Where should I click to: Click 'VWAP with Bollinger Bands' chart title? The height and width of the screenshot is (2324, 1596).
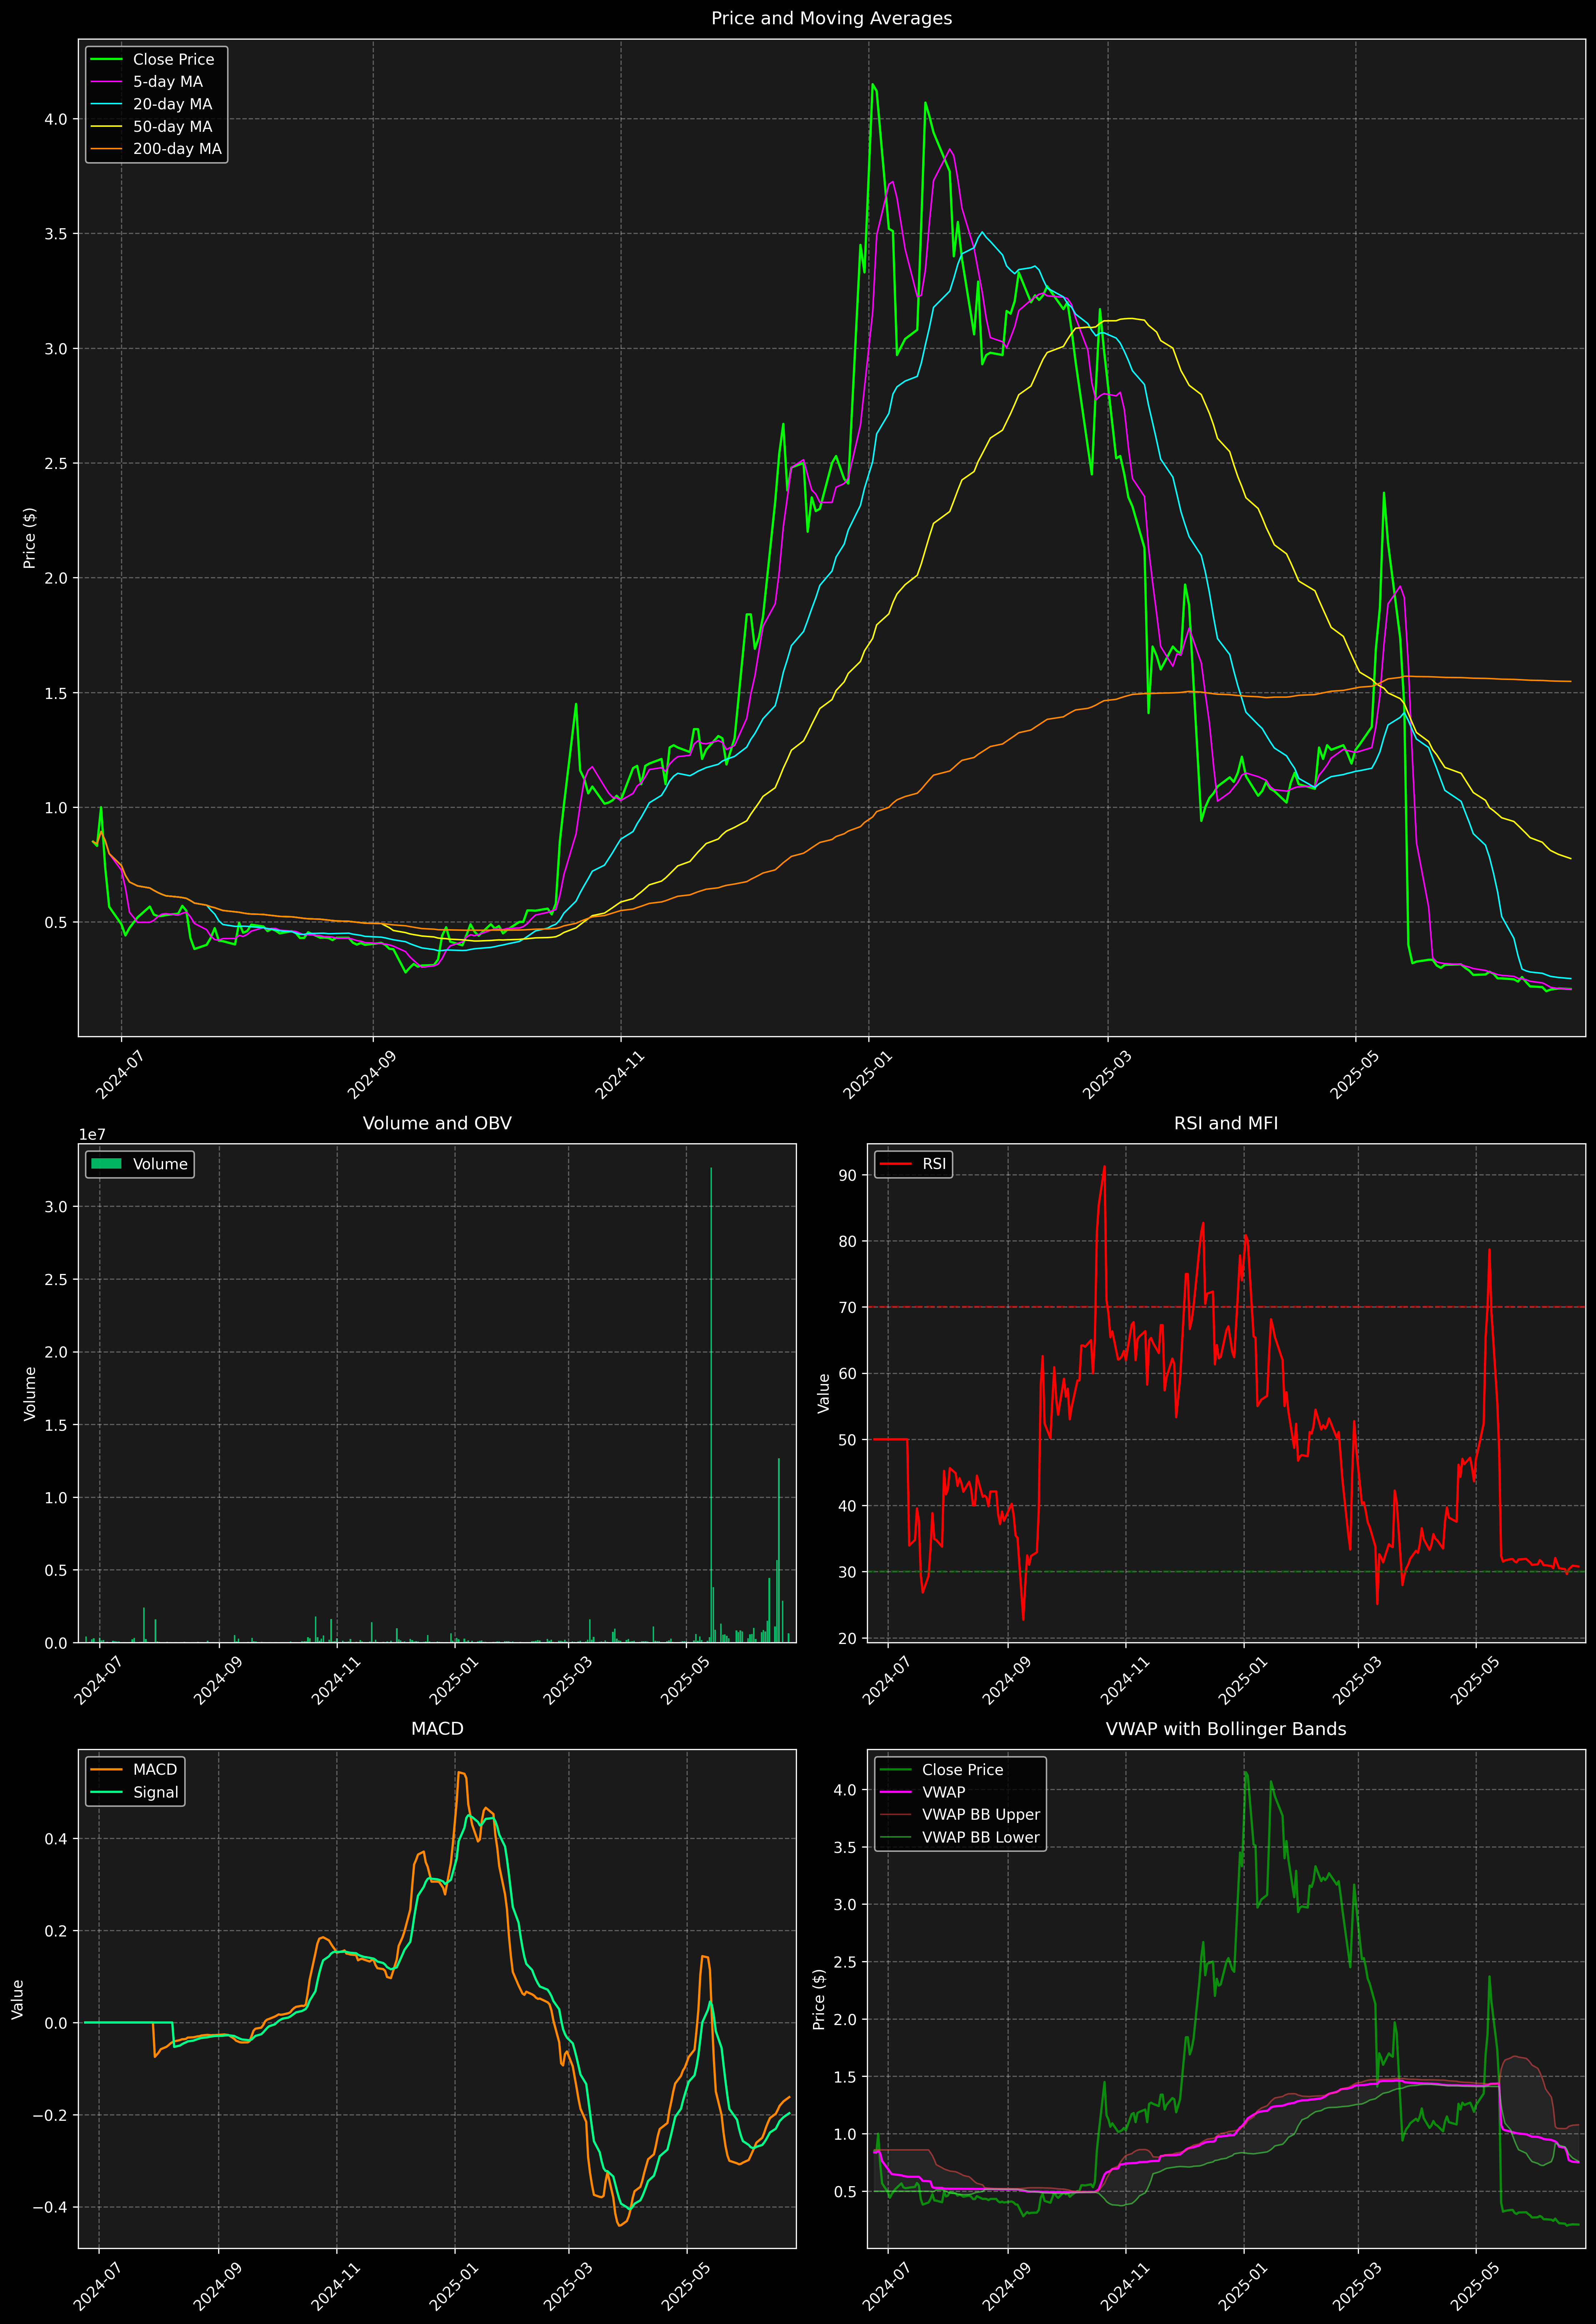point(1226,1729)
